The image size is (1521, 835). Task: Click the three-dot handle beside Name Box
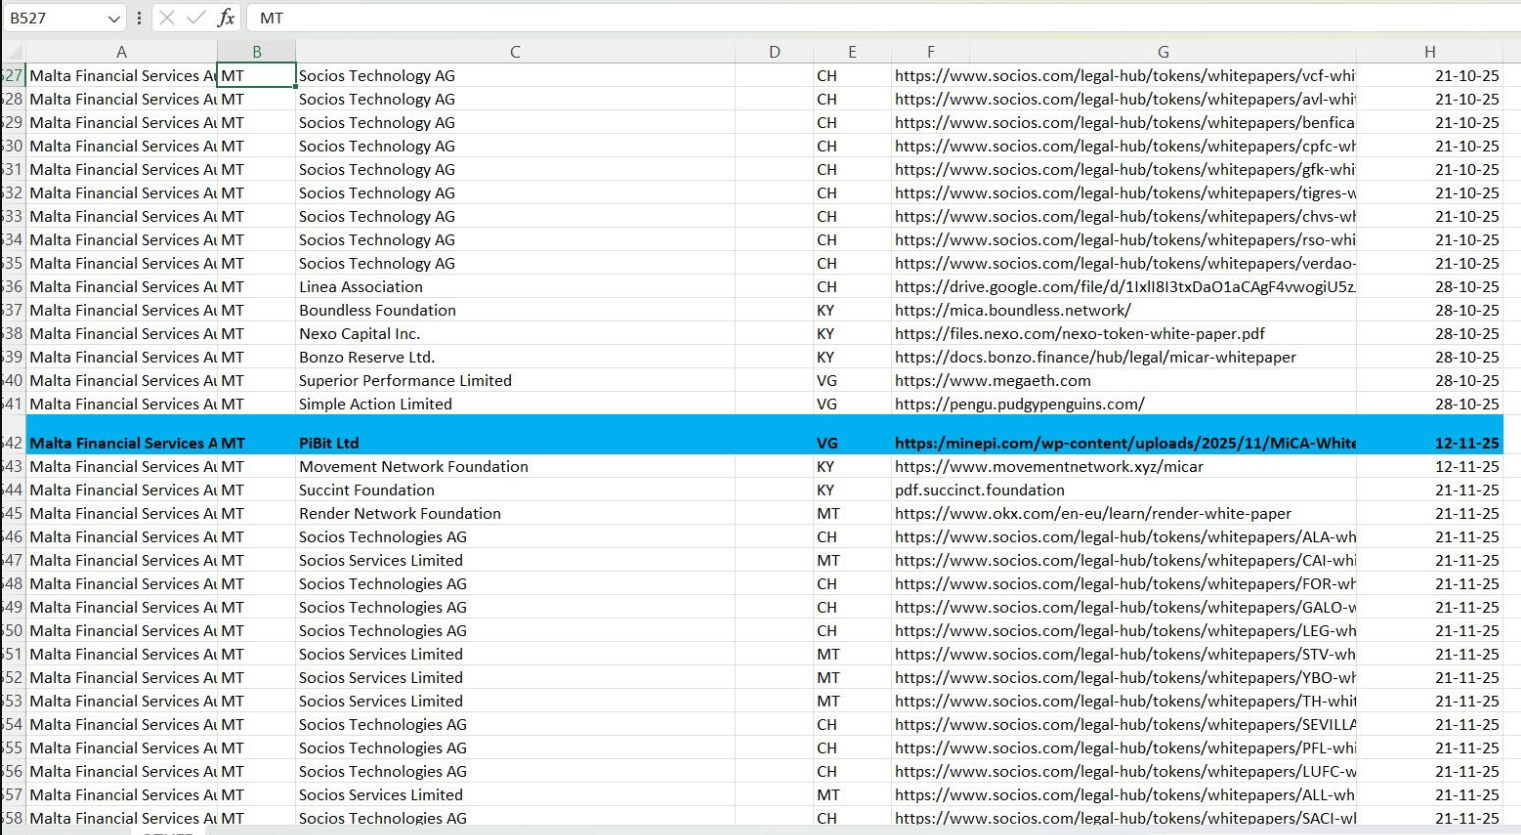pyautogui.click(x=139, y=18)
